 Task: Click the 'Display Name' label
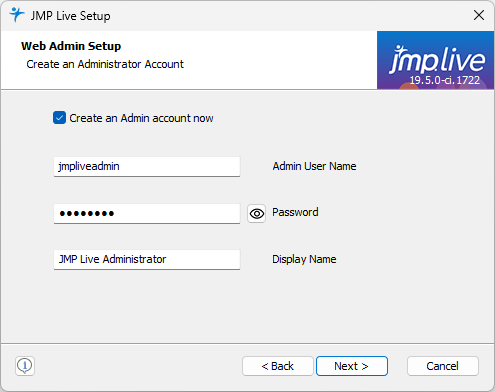(304, 259)
